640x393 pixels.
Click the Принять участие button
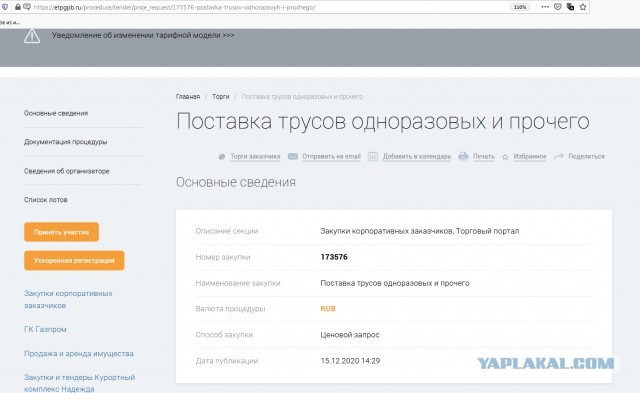pyautogui.click(x=61, y=232)
